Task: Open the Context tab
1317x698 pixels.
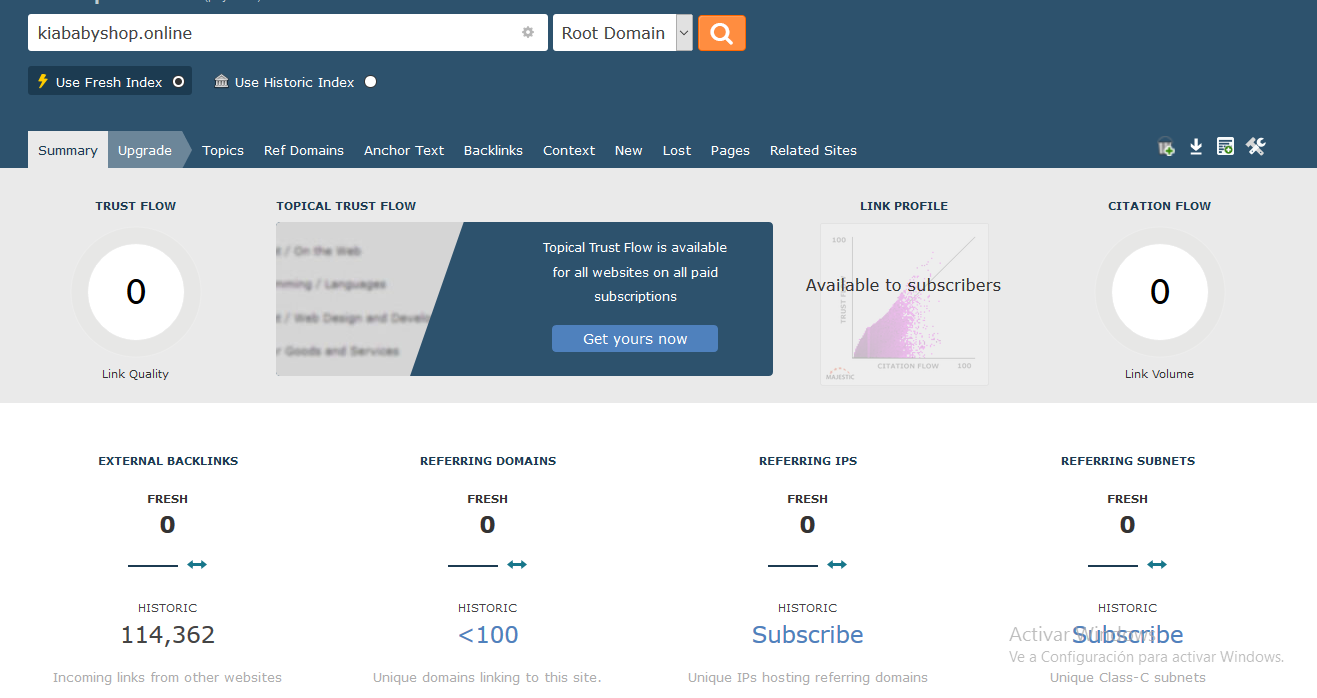Action: pos(569,150)
